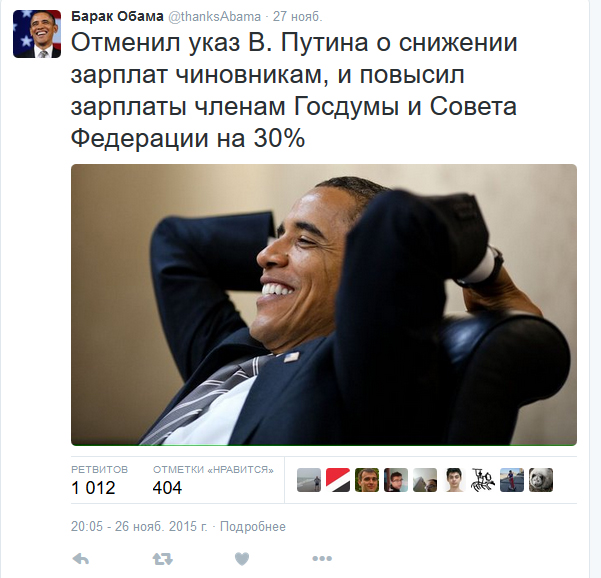Open the red, white and black flag avatar
Viewport: 601px width, 578px height.
338,480
